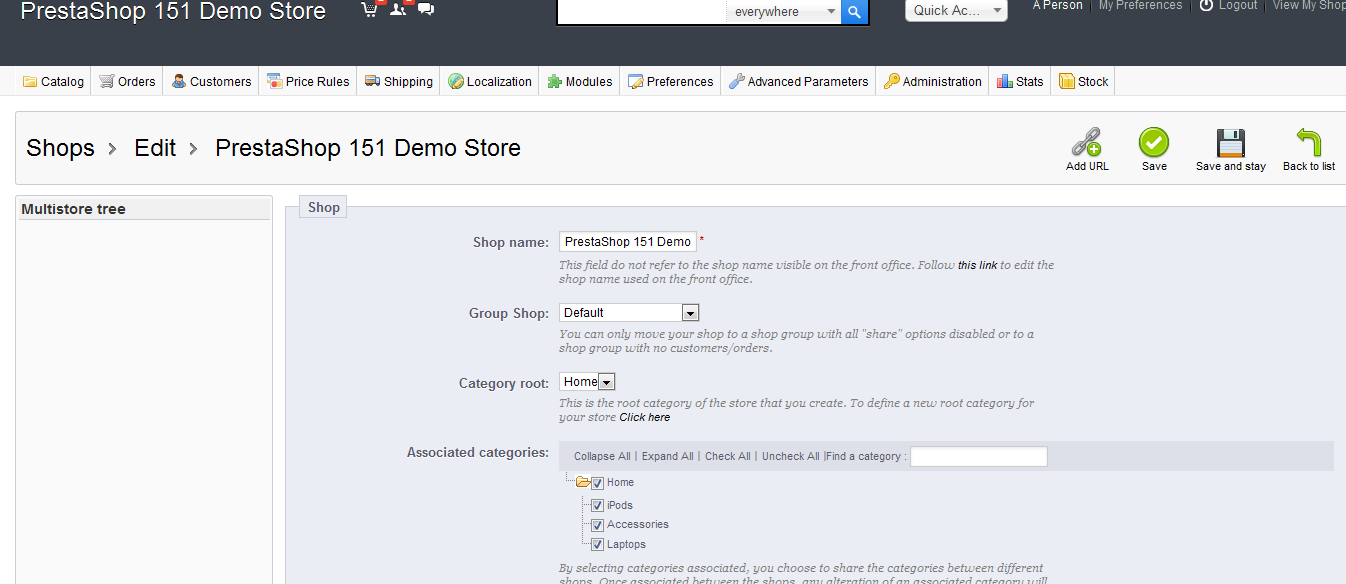The image size is (1346, 584).
Task: Open the Catalog menu
Action: [x=54, y=82]
